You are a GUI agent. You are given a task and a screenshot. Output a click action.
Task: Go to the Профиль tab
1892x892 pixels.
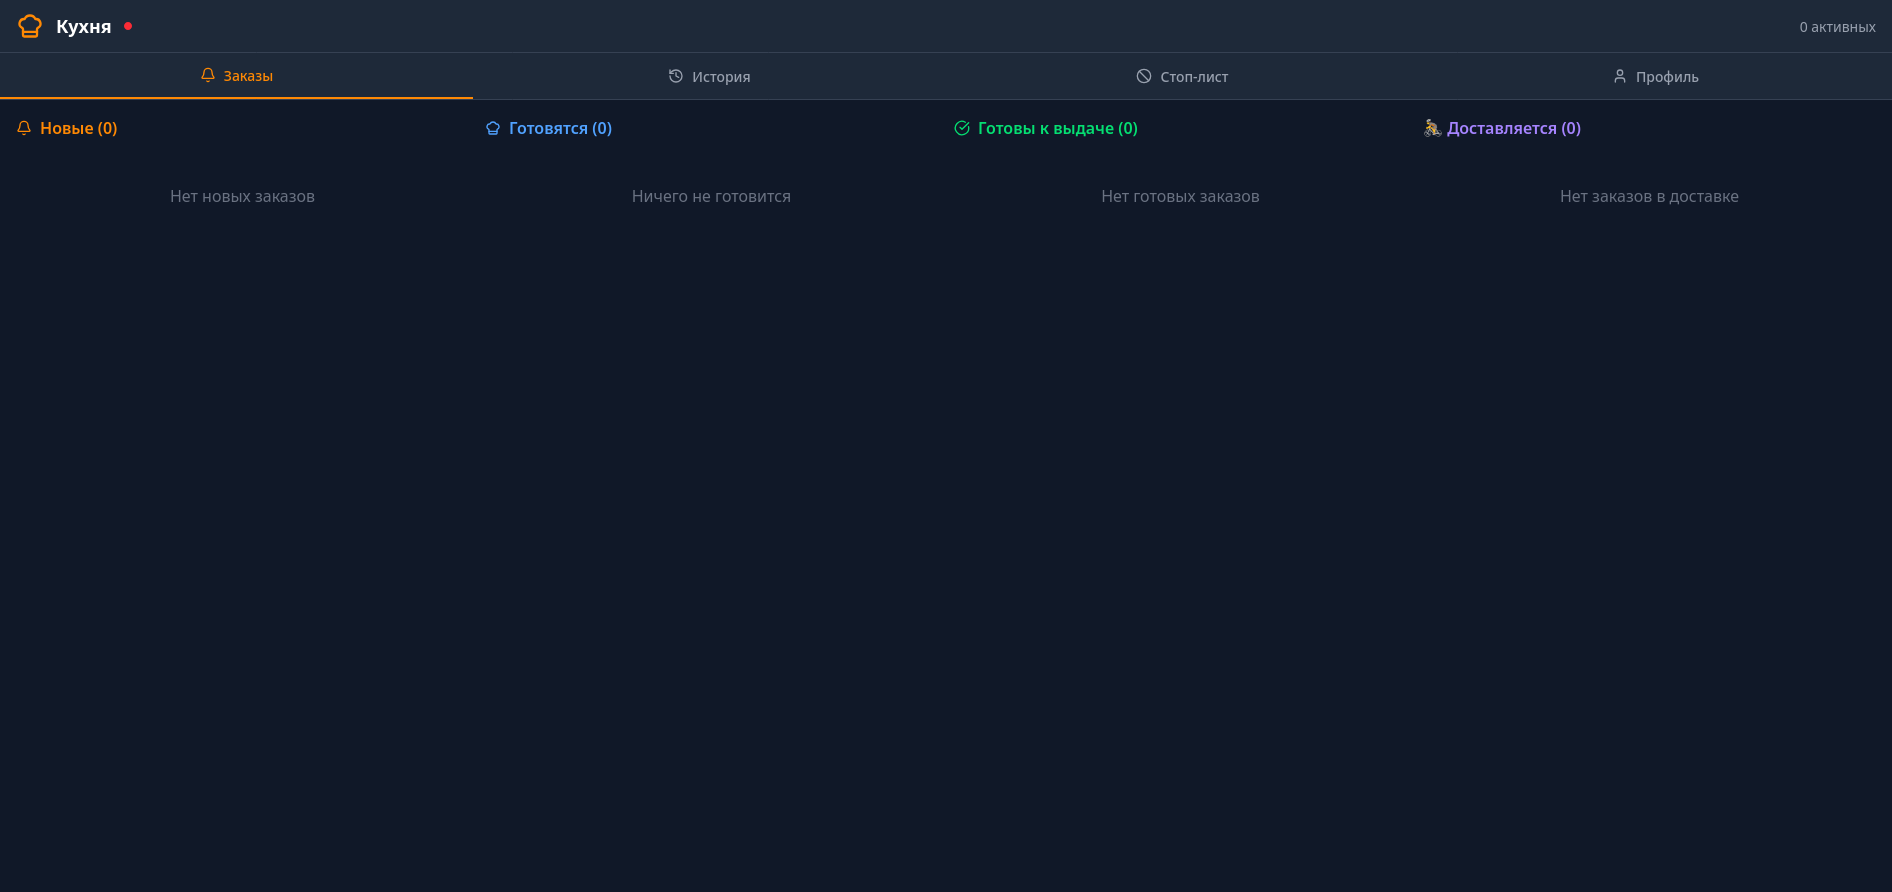tap(1655, 76)
